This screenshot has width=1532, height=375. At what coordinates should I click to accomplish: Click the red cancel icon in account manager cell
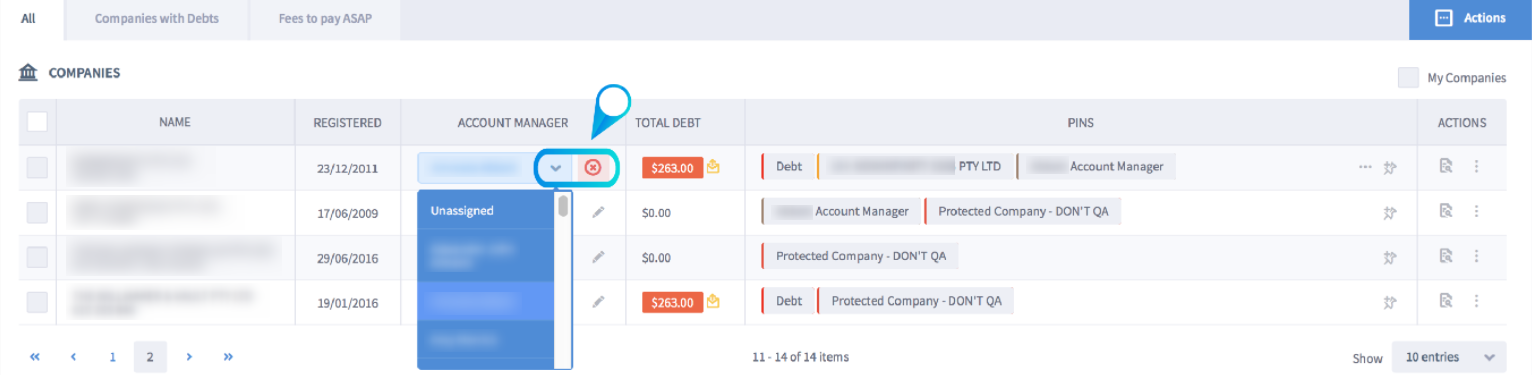click(592, 167)
